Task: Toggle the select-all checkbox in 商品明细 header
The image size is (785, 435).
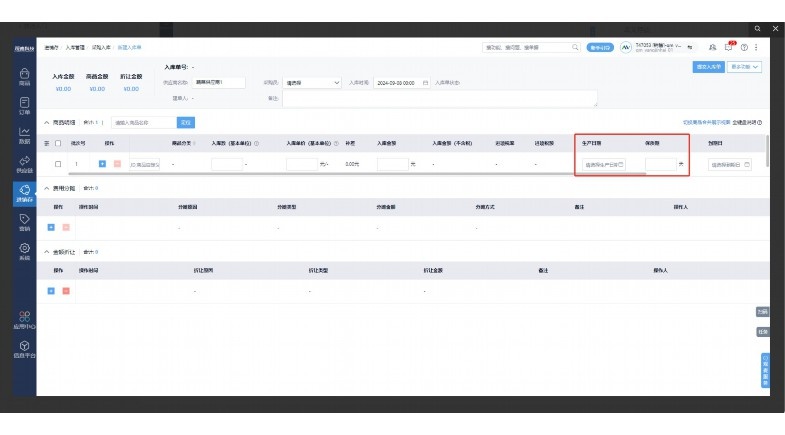Action: [x=58, y=143]
